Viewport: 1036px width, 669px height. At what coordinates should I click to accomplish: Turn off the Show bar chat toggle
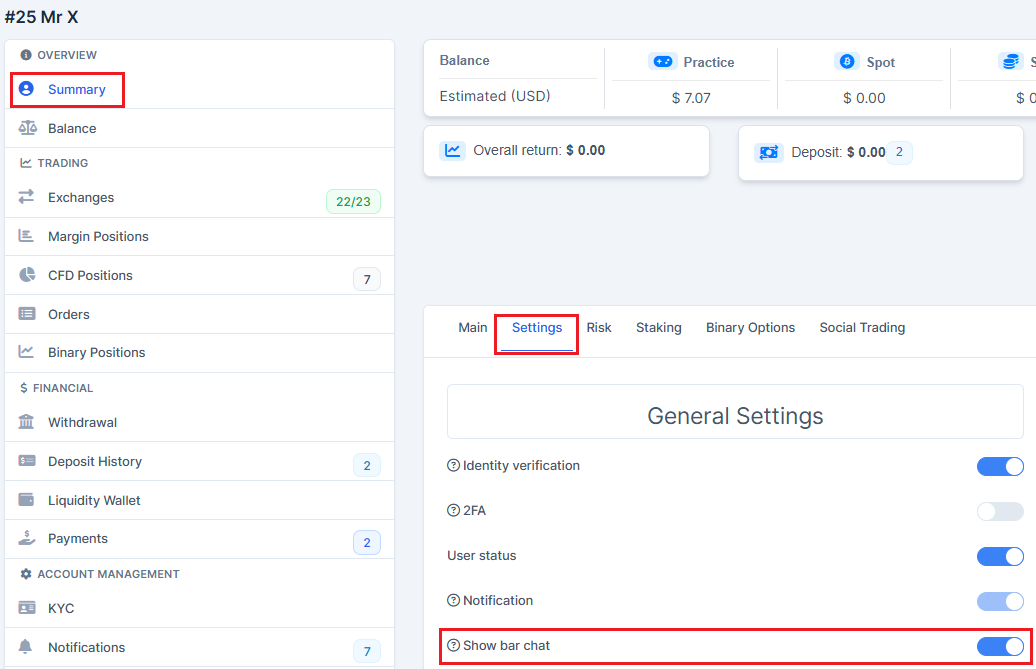click(1000, 646)
